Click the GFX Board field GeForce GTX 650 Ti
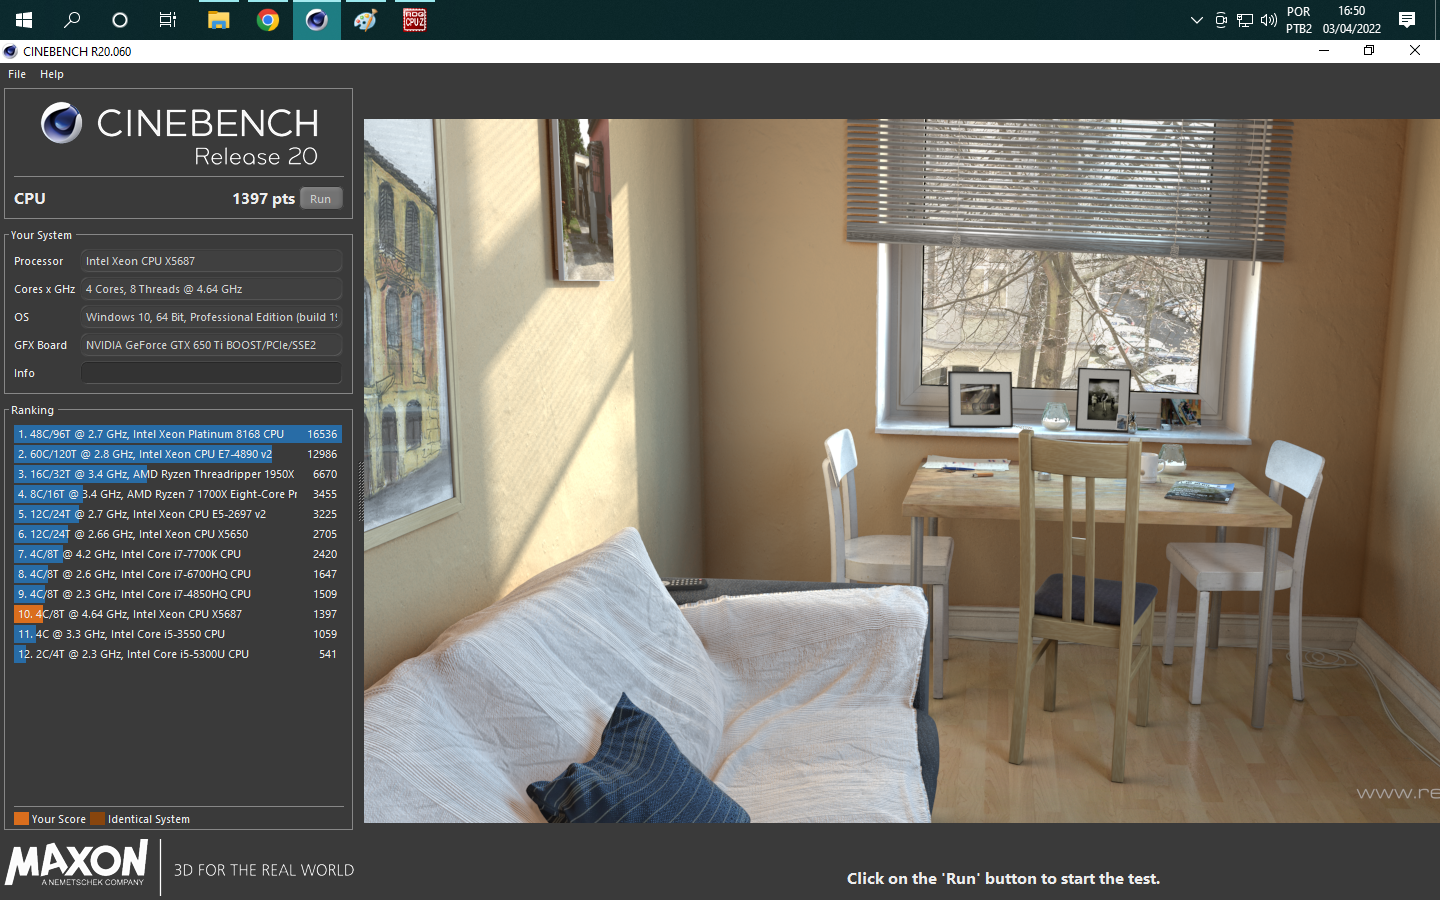Image resolution: width=1440 pixels, height=900 pixels. [211, 345]
